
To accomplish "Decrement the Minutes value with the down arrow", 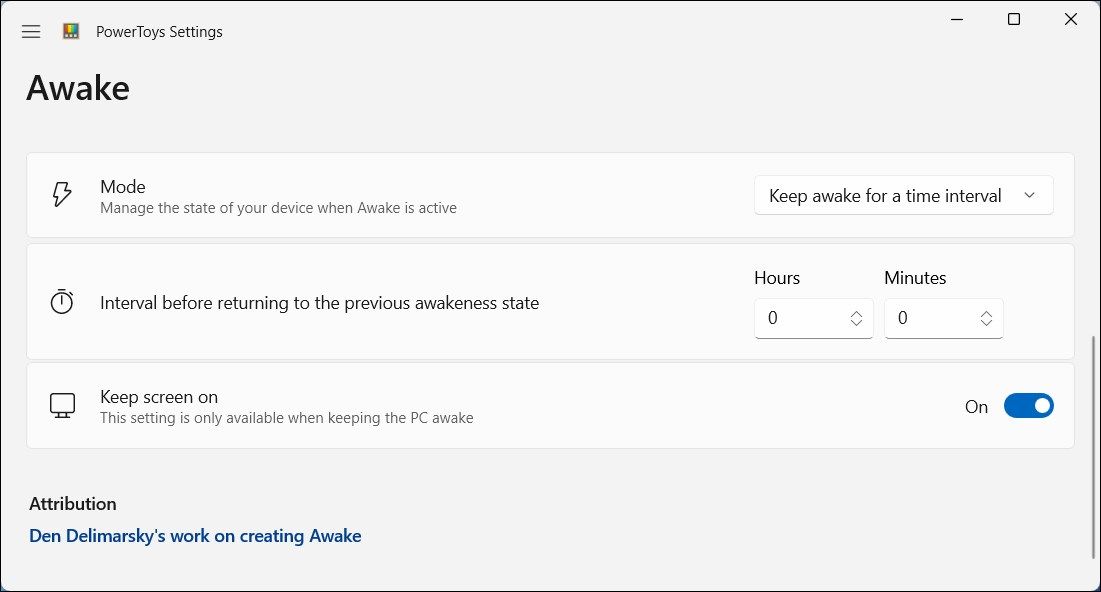I will tap(986, 325).
